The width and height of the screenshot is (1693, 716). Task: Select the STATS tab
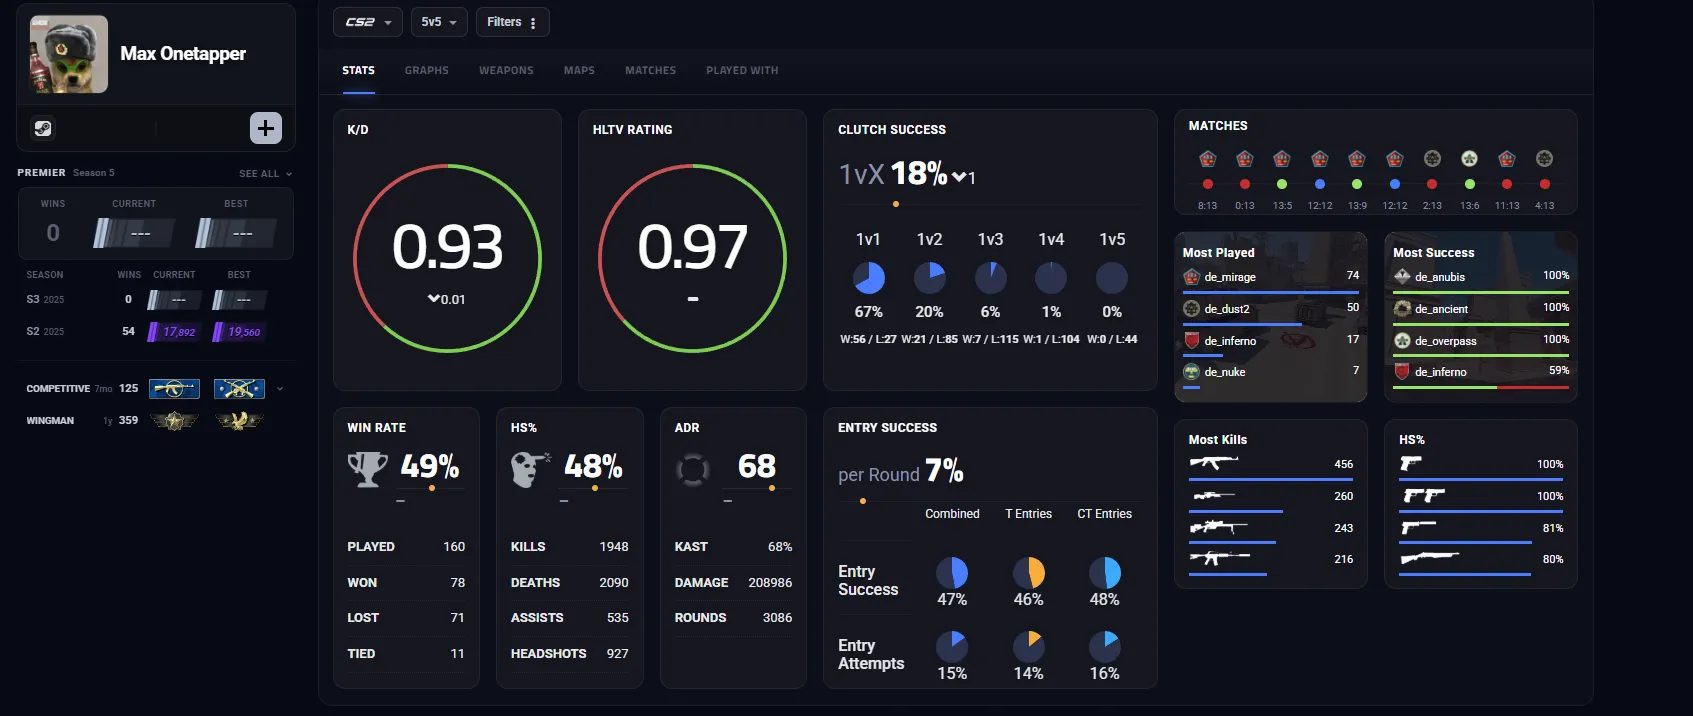pyautogui.click(x=358, y=71)
